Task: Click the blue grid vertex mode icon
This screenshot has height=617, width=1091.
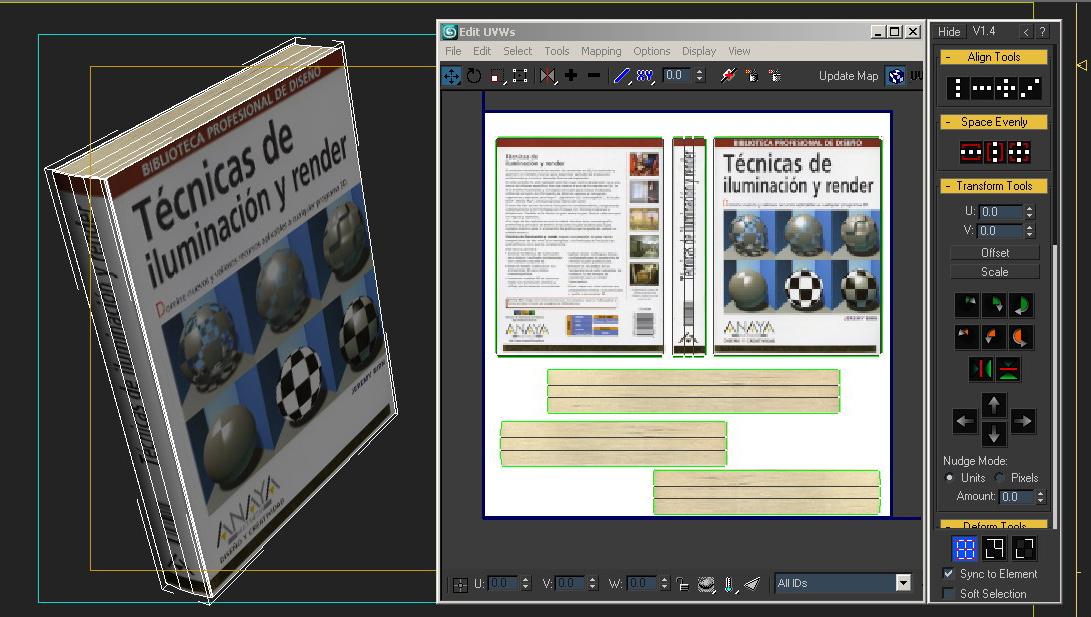Action: [x=964, y=549]
